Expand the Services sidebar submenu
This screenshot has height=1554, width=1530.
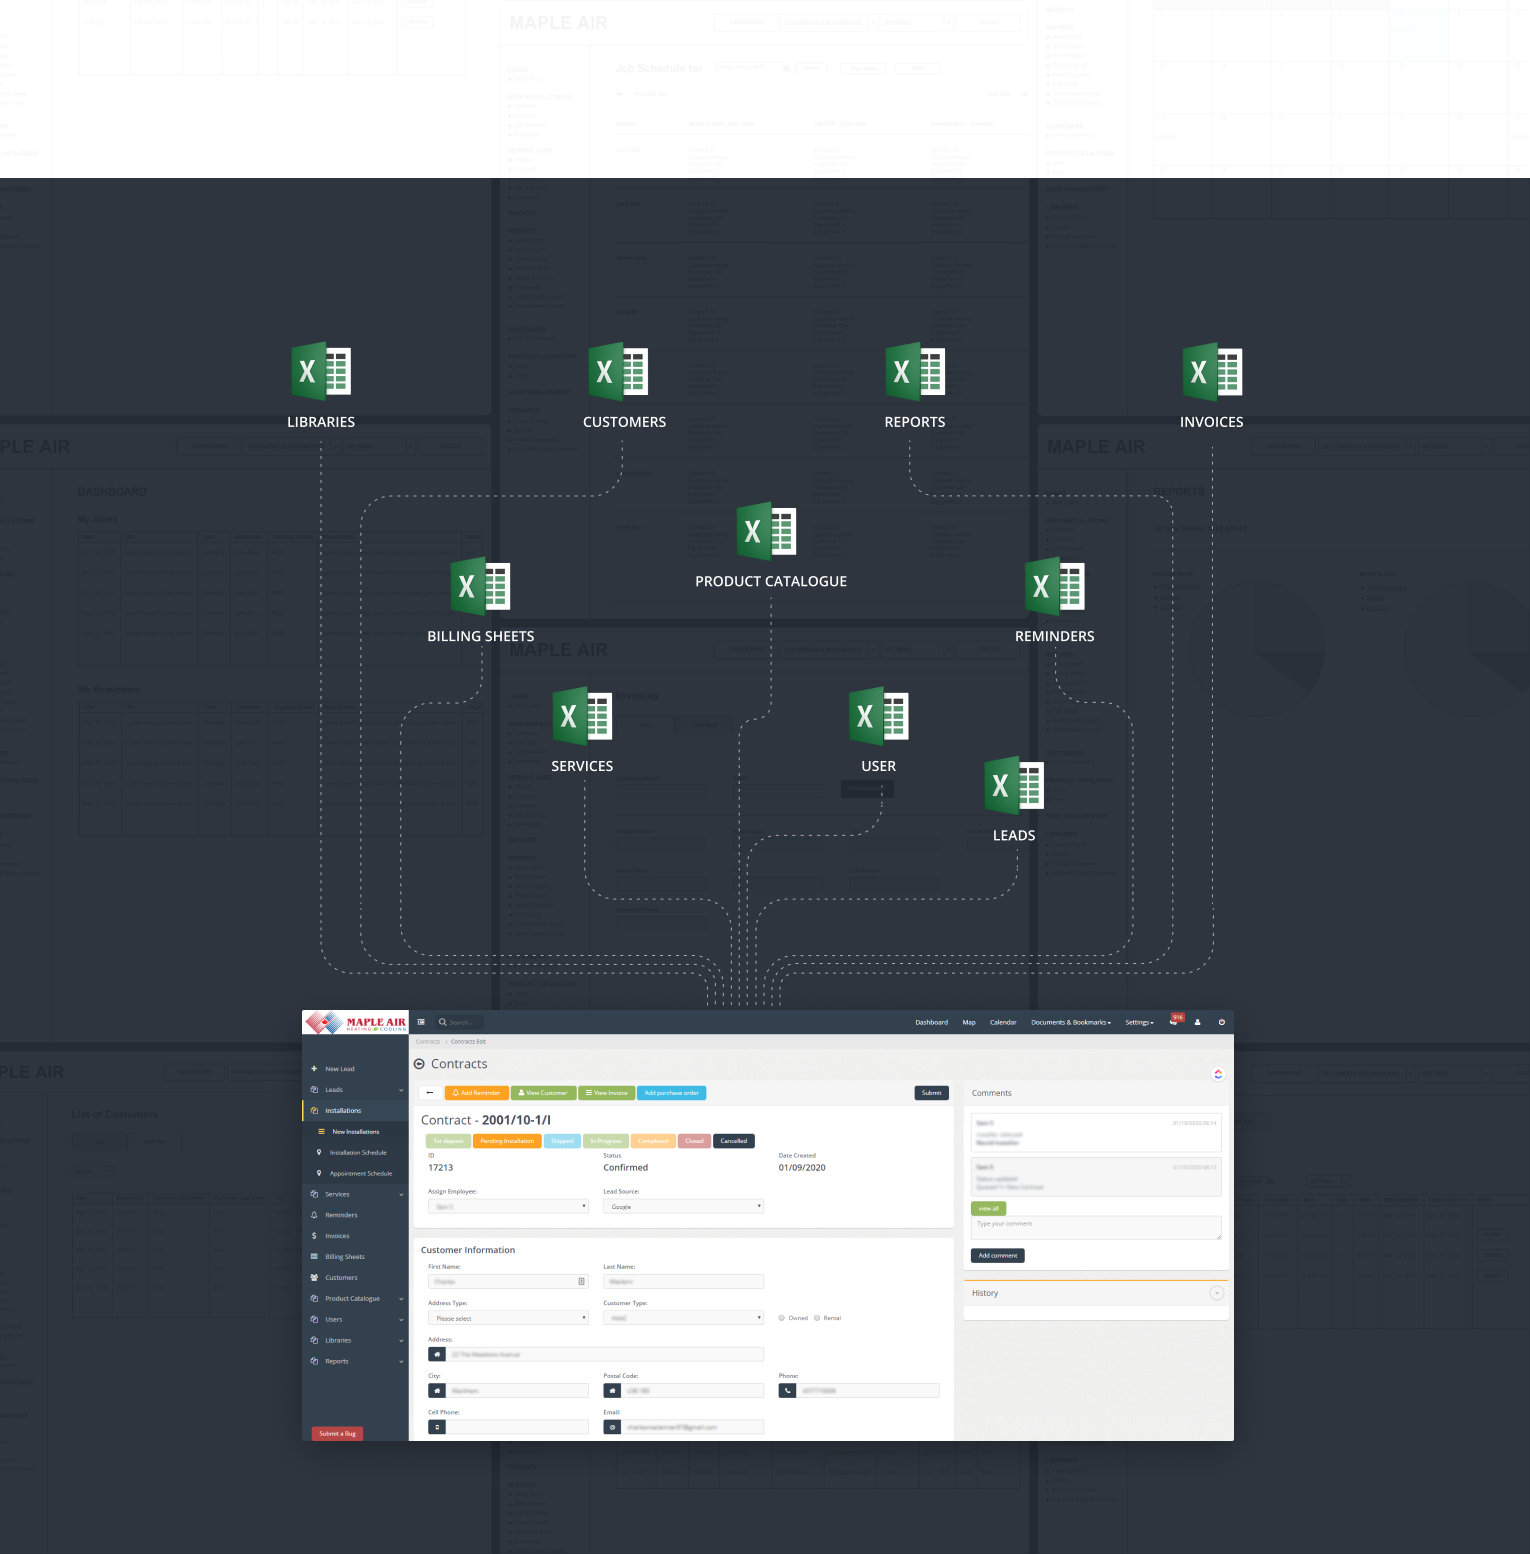click(x=401, y=1194)
